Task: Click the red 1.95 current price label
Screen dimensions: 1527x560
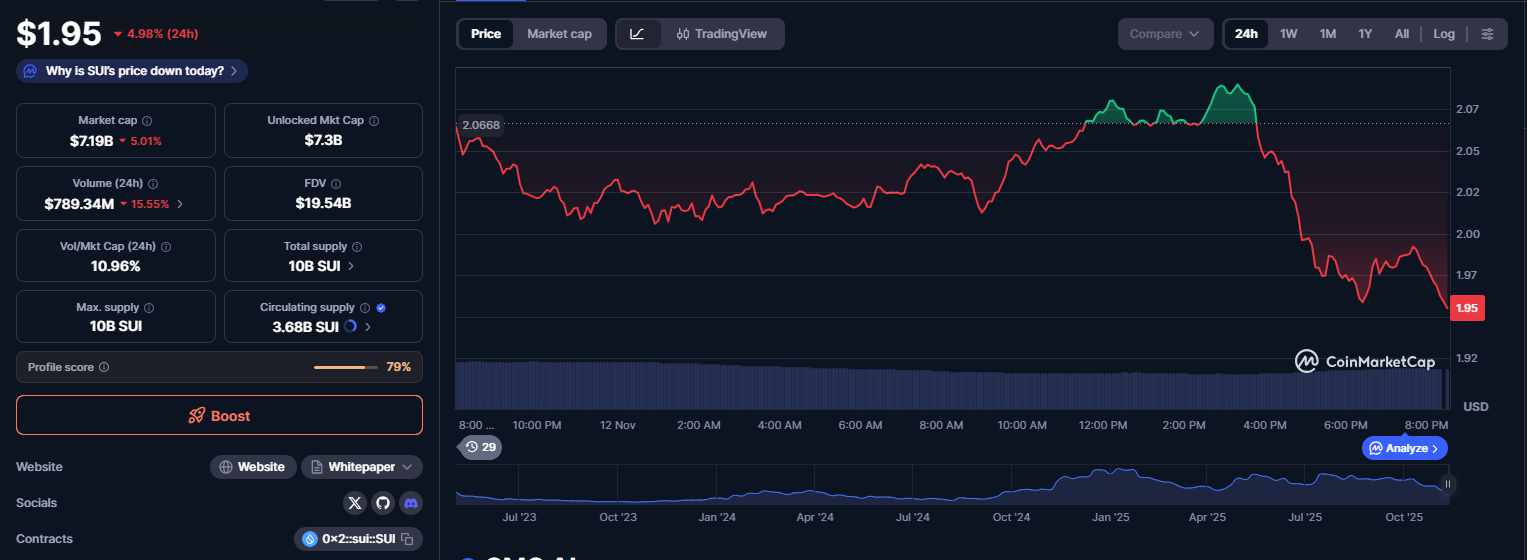Action: pos(1467,308)
